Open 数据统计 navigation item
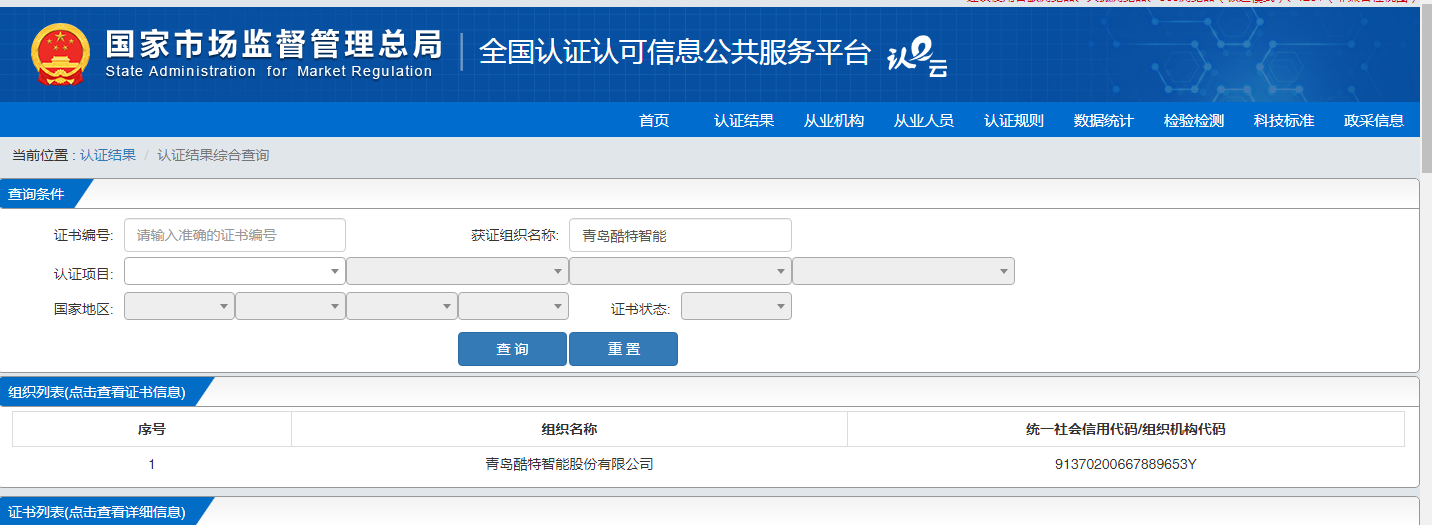 1104,120
